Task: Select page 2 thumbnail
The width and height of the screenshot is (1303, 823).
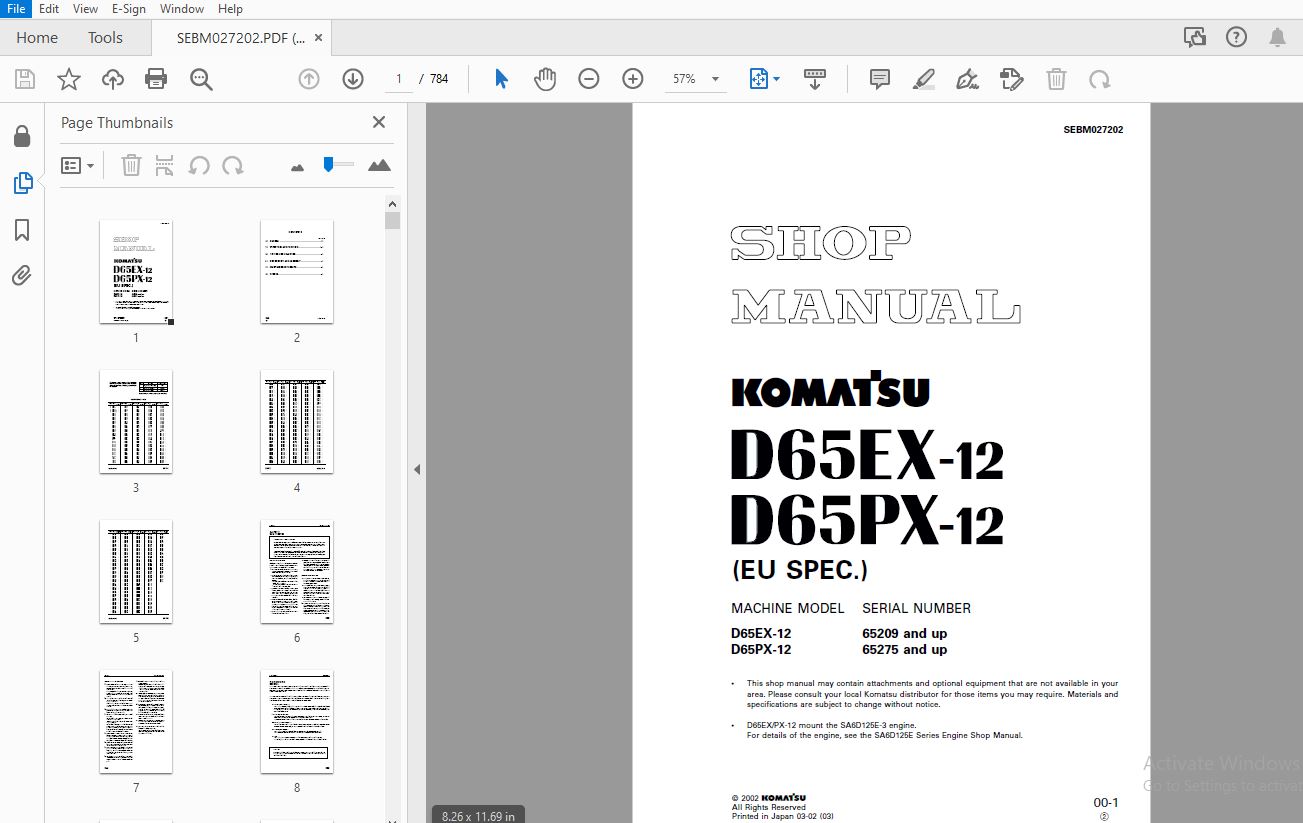Action: (297, 272)
